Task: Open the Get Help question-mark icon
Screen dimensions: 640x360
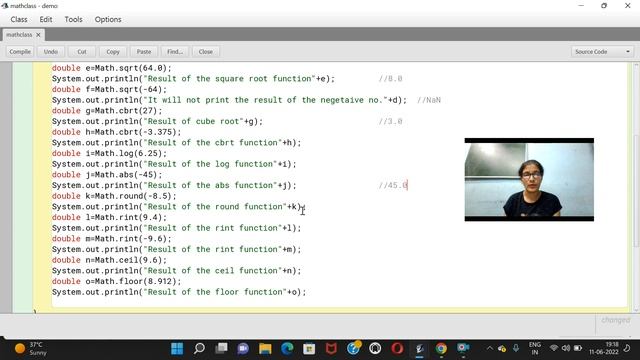Action: click(x=353, y=349)
